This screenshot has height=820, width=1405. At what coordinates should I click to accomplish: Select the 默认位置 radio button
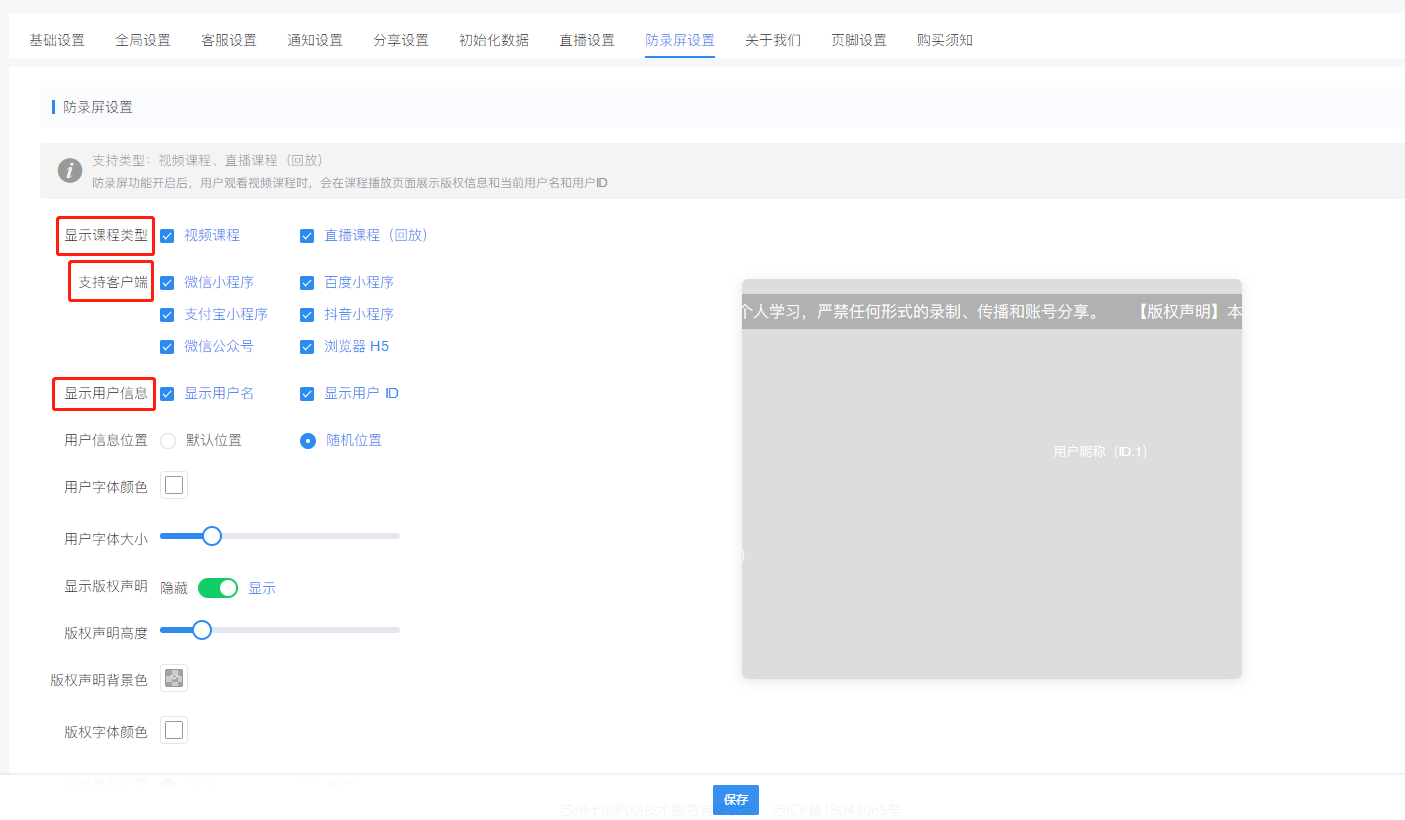(x=168, y=441)
